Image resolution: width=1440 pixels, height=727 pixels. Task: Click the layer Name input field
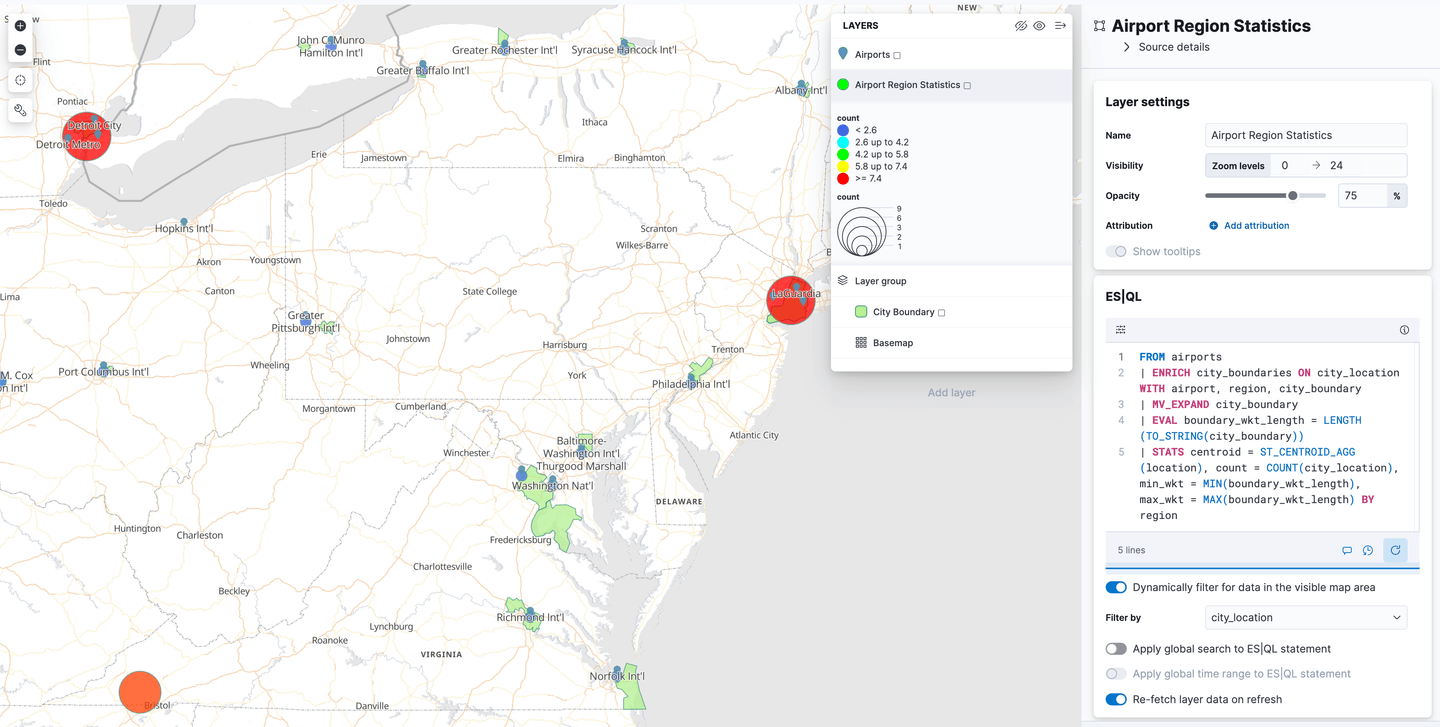click(1305, 134)
